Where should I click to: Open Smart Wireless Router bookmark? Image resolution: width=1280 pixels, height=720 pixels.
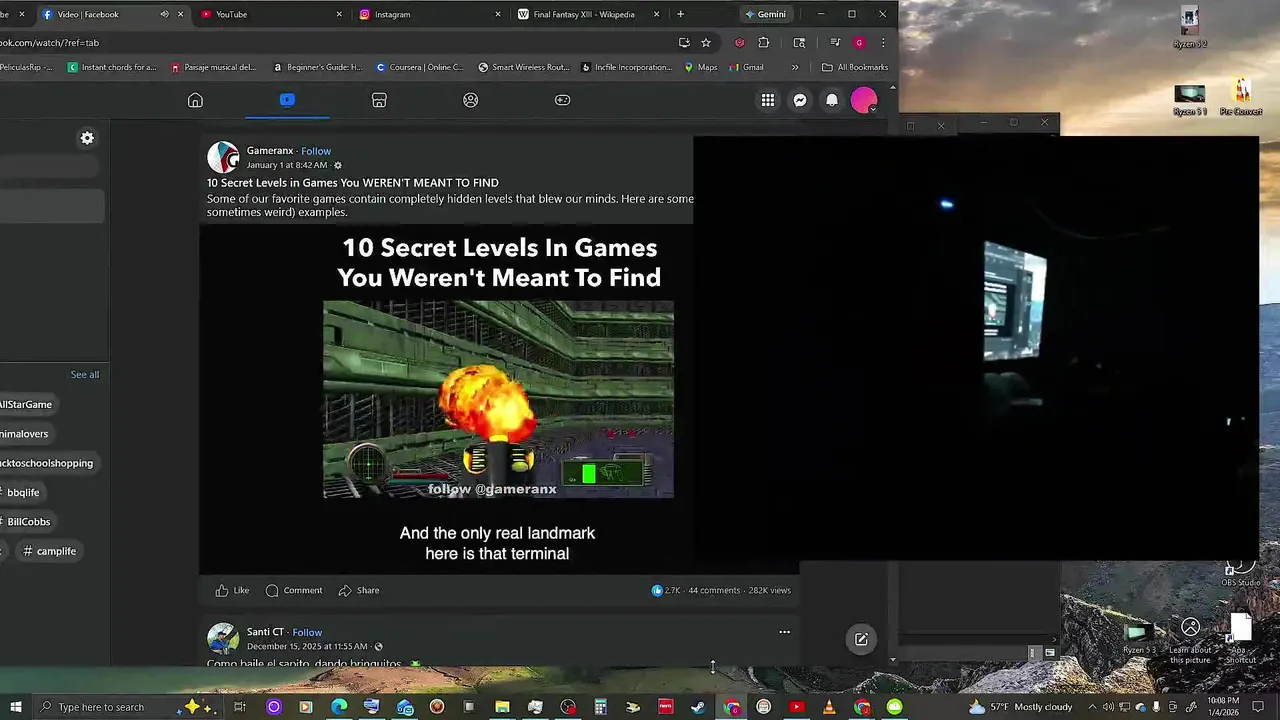(524, 67)
